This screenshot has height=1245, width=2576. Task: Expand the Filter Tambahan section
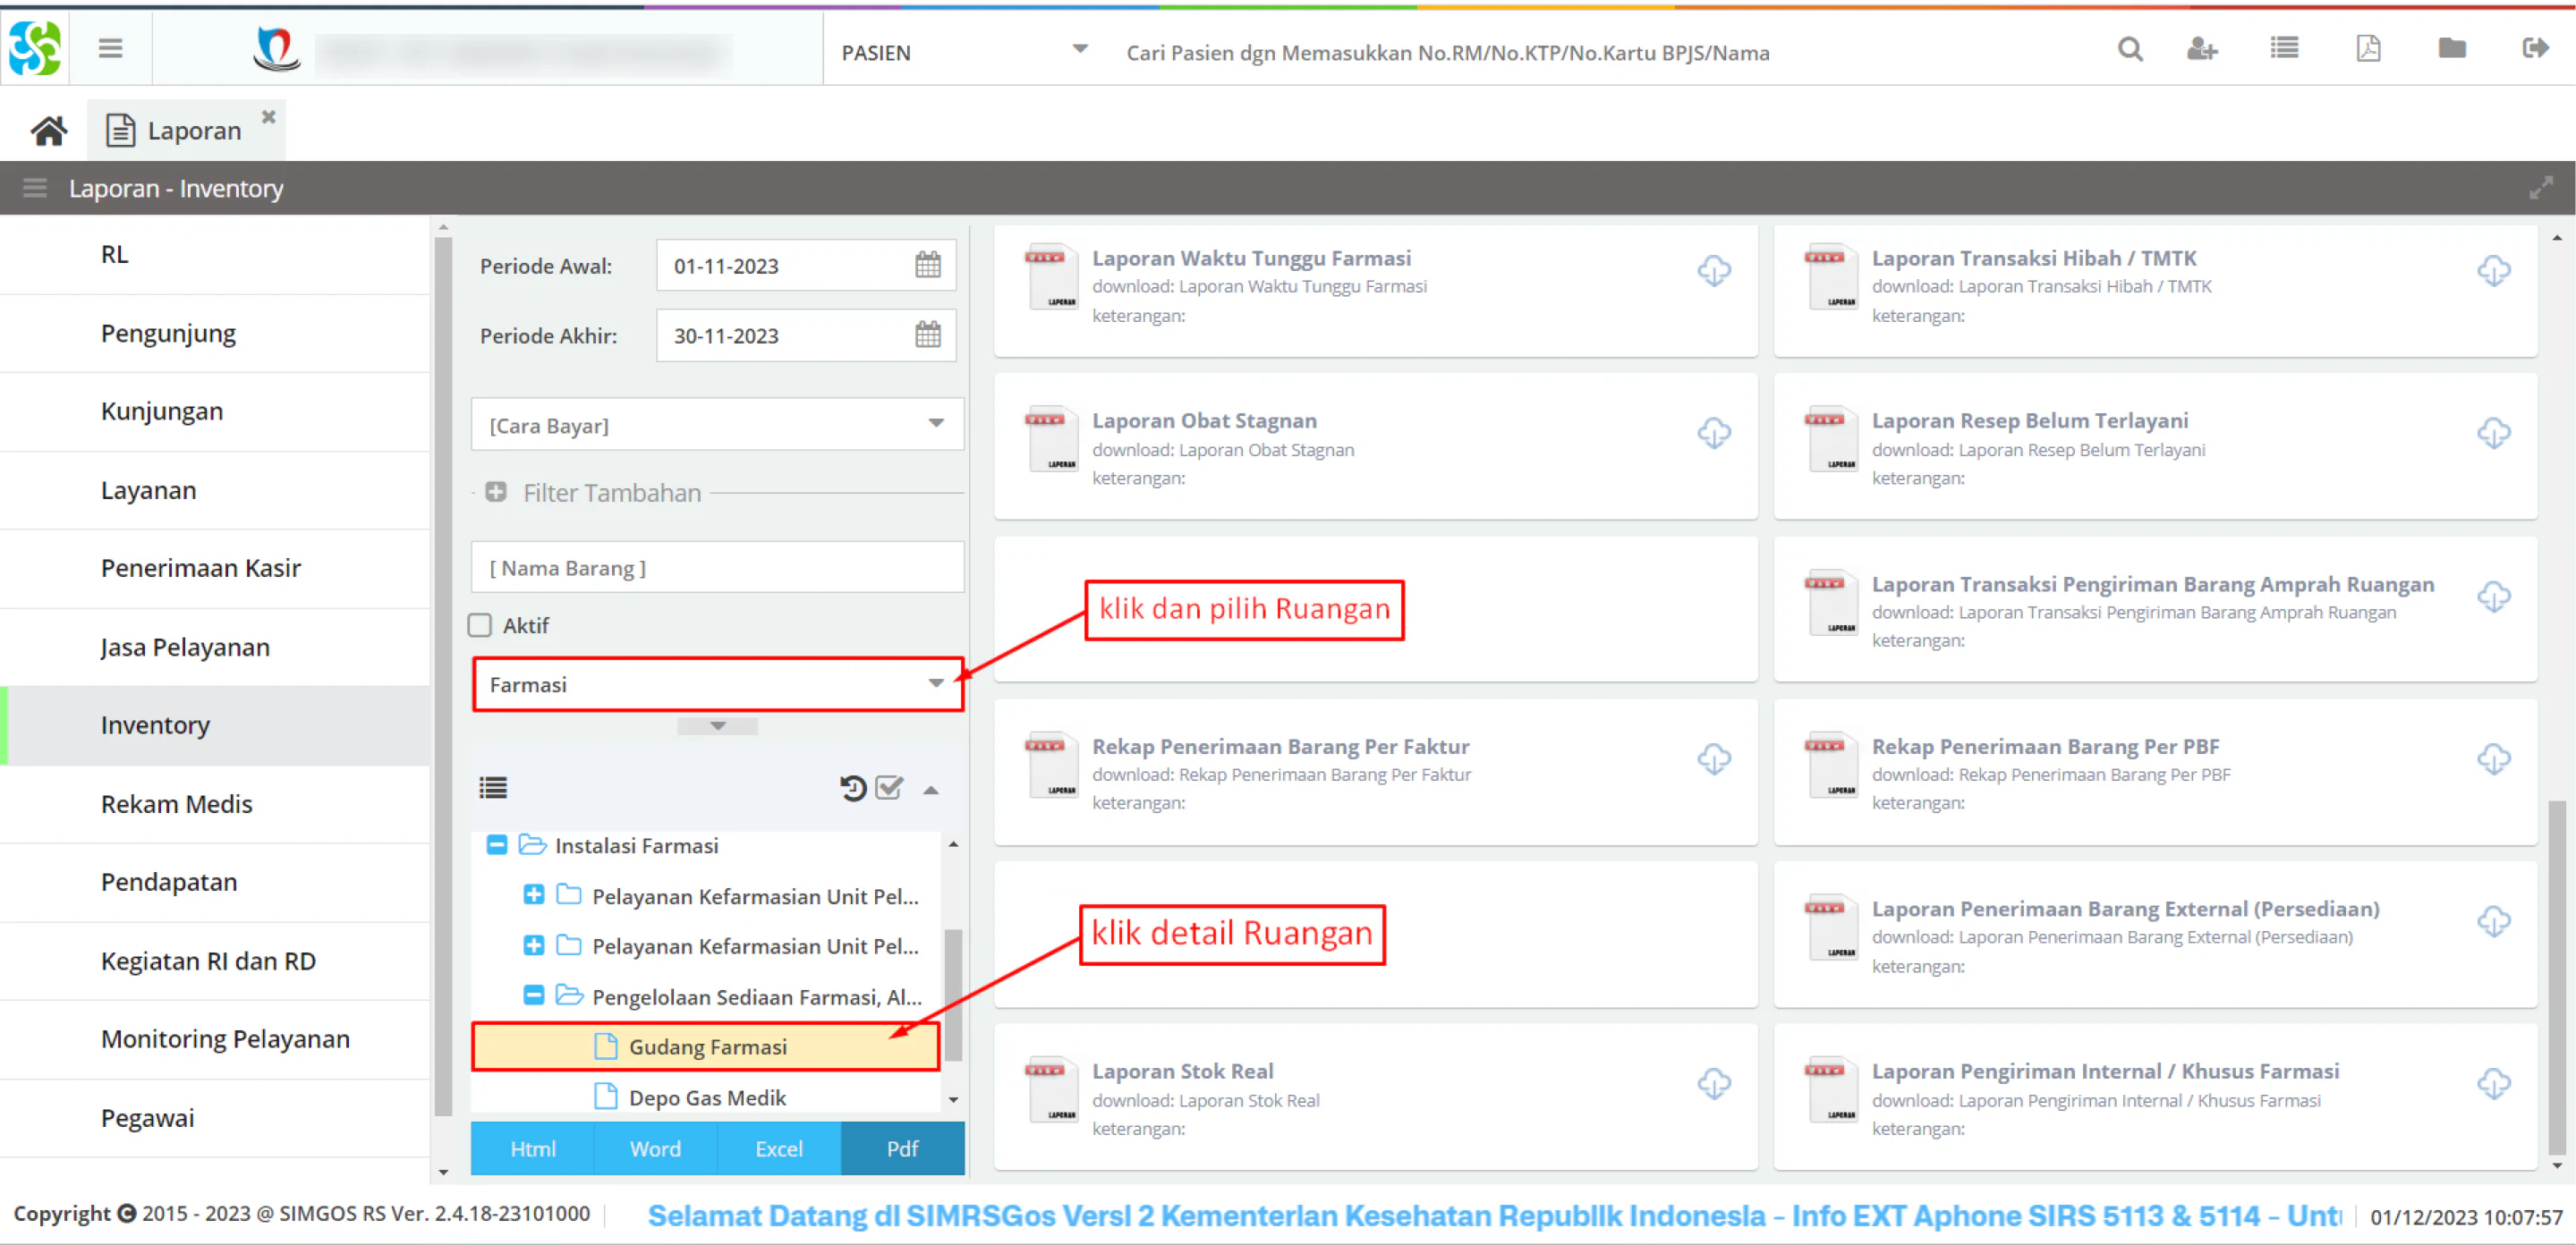point(496,492)
